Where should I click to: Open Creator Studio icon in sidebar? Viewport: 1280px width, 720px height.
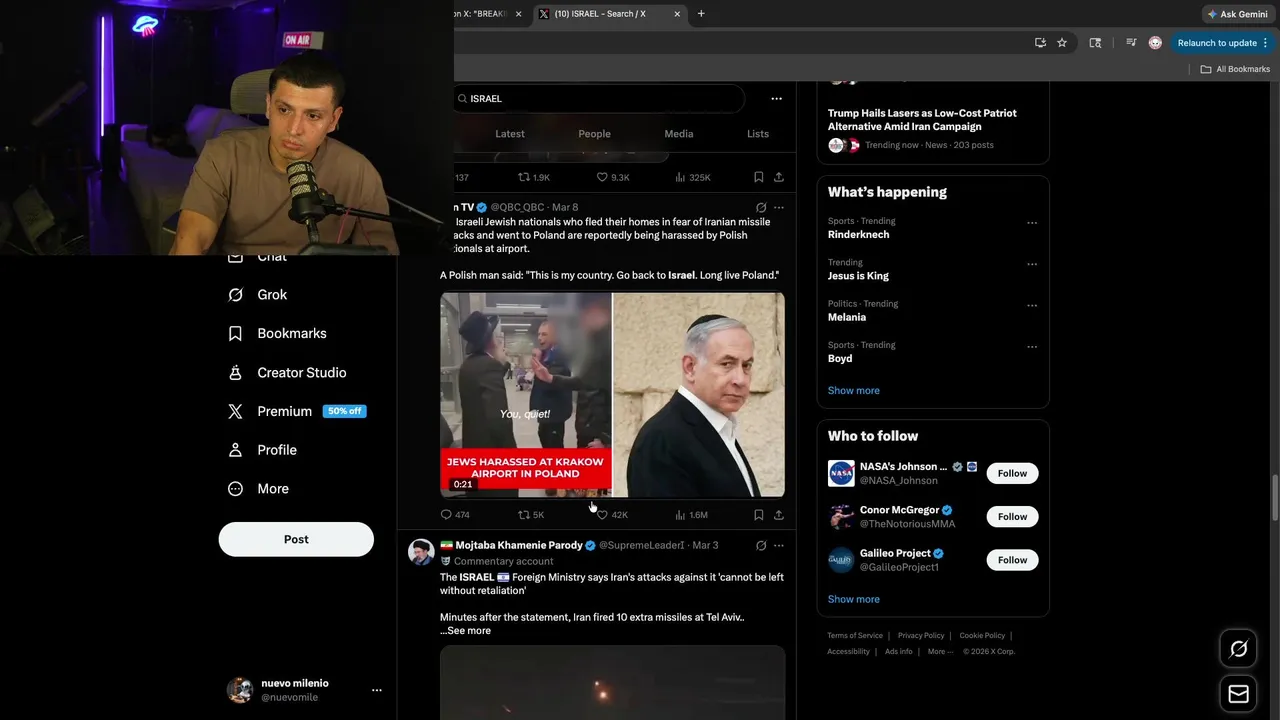[x=235, y=372]
